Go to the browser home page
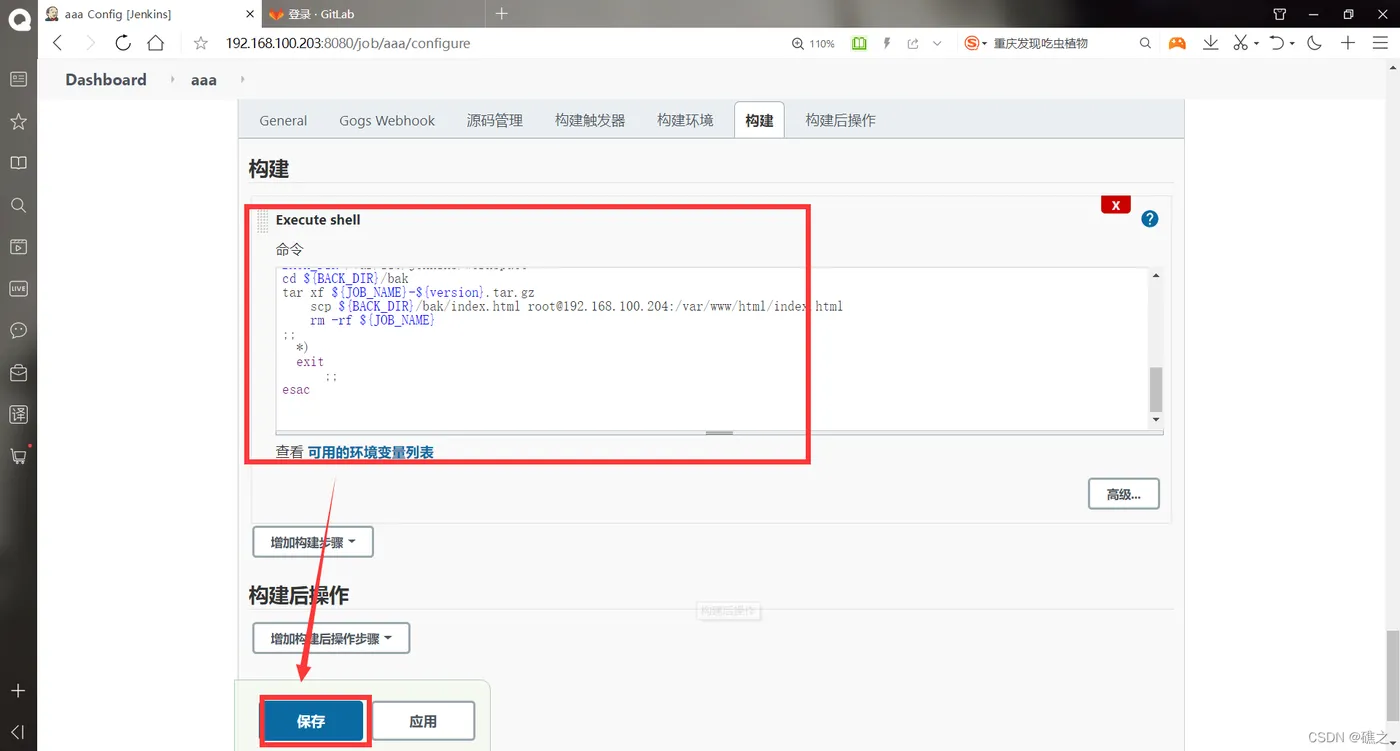1400x751 pixels. coord(155,43)
